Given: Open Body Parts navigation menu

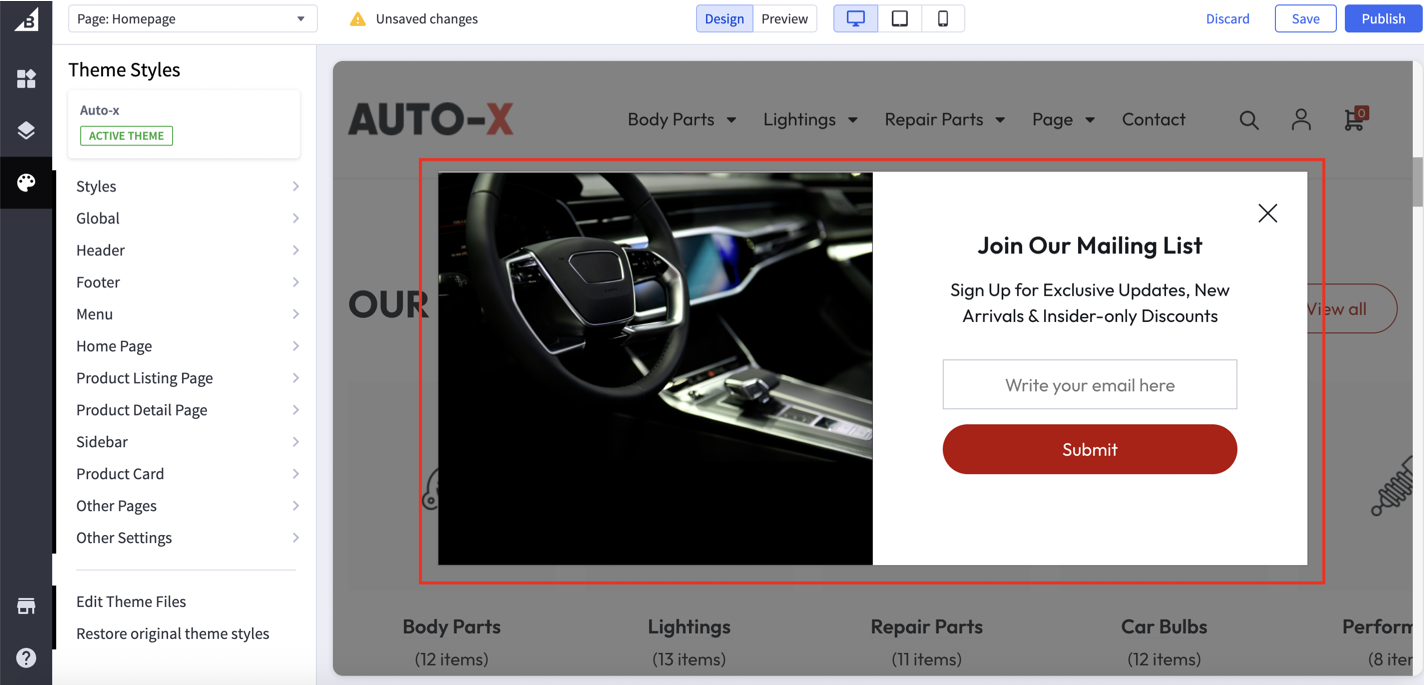Looking at the screenshot, I should [681, 119].
